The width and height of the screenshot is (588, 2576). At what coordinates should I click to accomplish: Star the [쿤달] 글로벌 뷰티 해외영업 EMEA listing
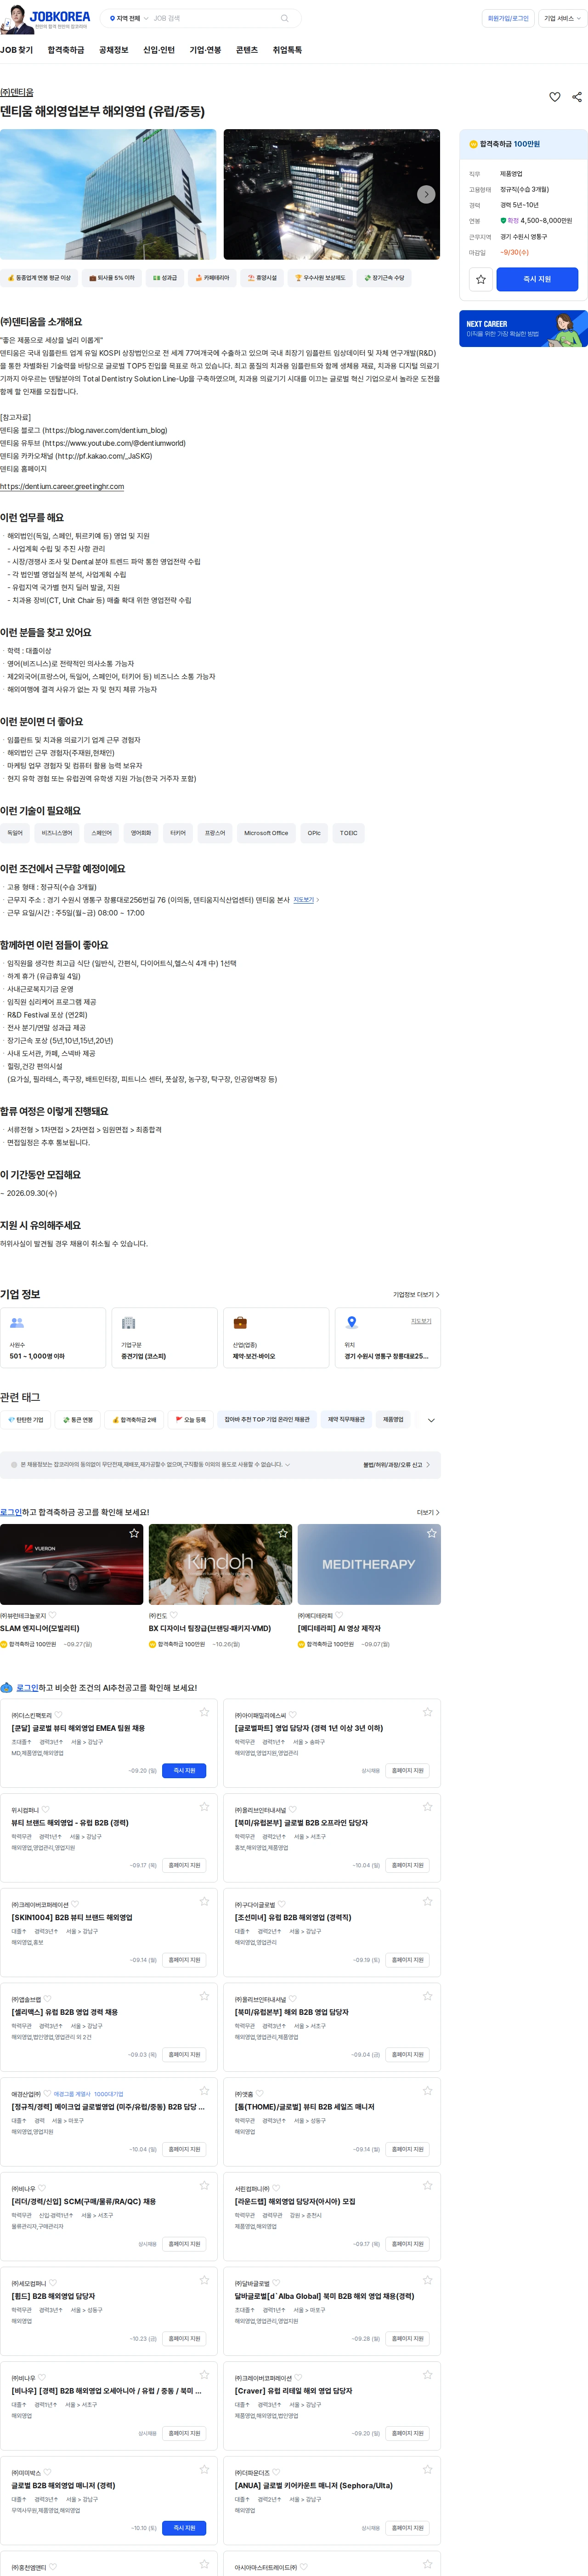[x=204, y=1712]
